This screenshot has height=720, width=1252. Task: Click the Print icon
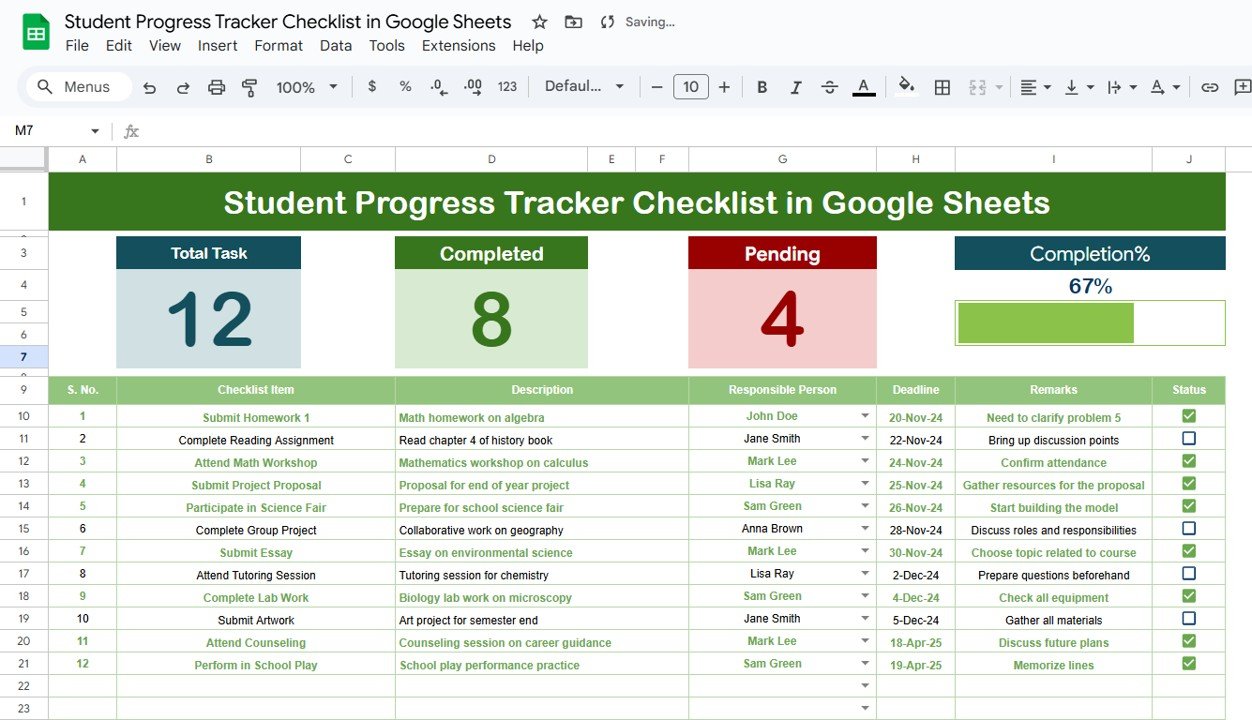coord(216,88)
